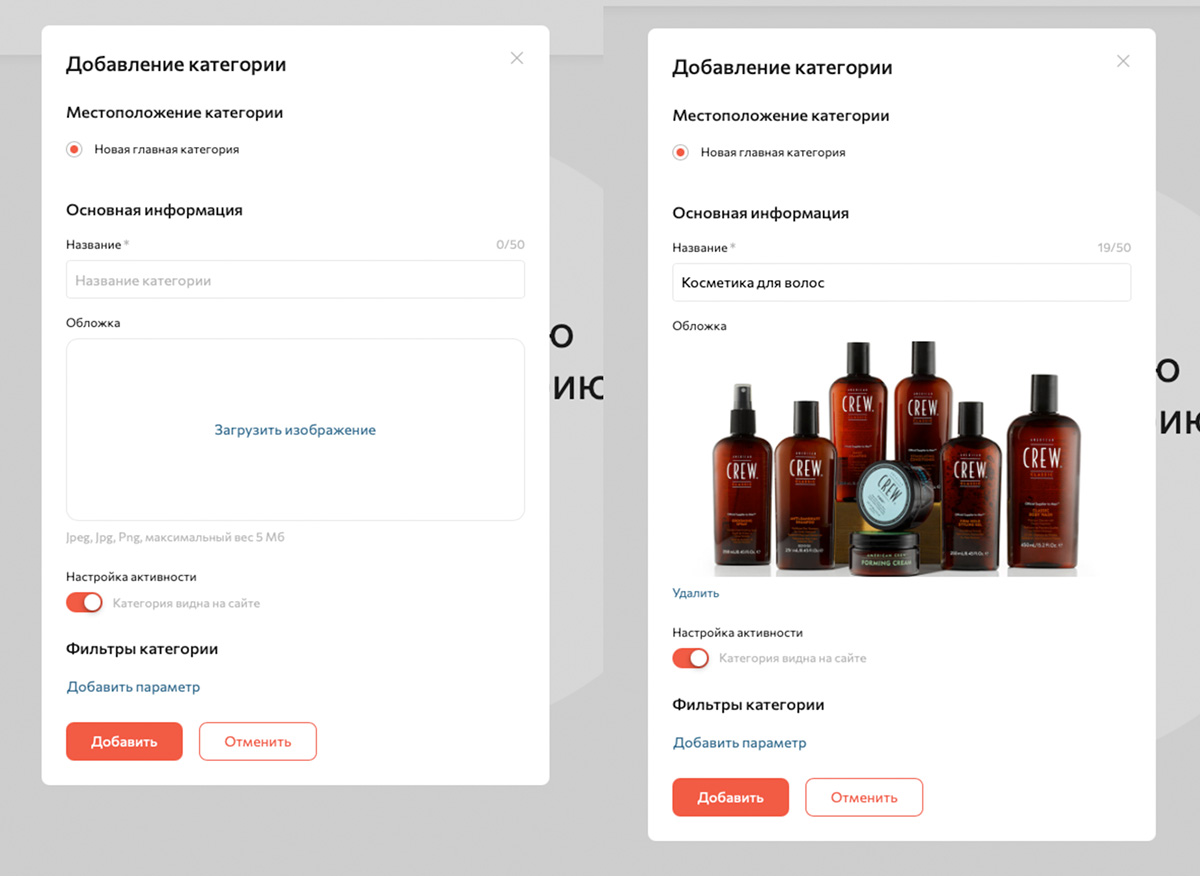Click 'Загрузить изображение' upload link
1200x876 pixels.
click(x=295, y=430)
